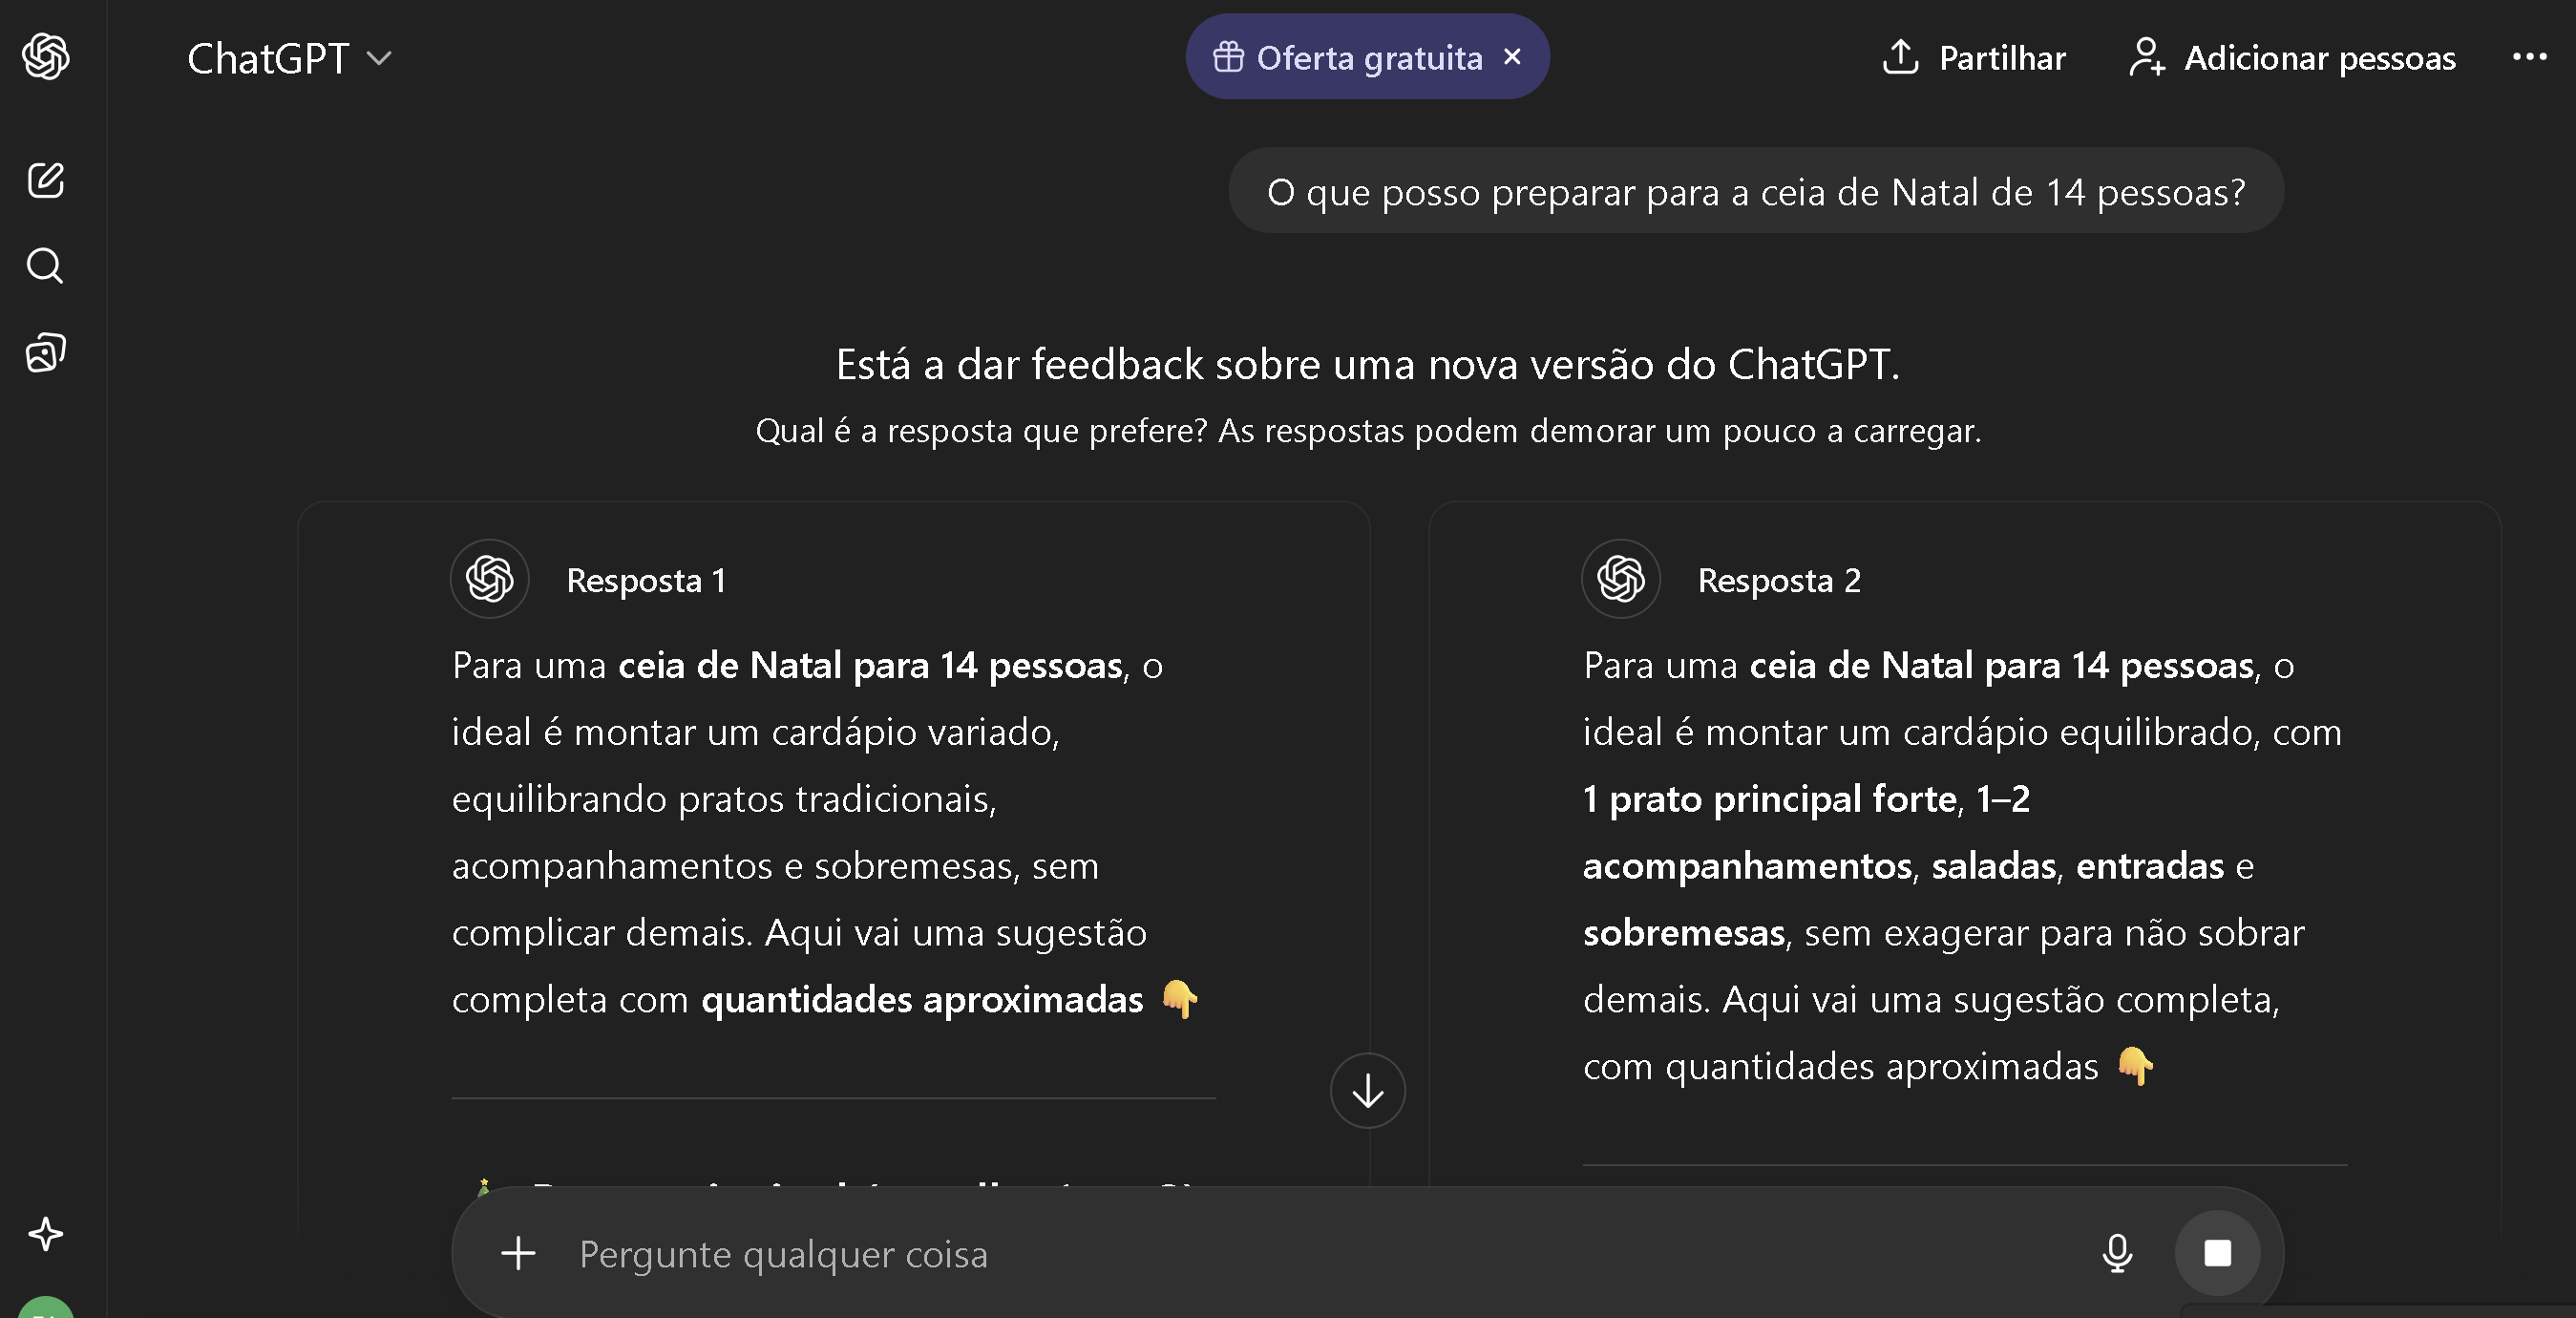
Task: Open the green profile avatar in the sidebar
Action: coord(46,1308)
